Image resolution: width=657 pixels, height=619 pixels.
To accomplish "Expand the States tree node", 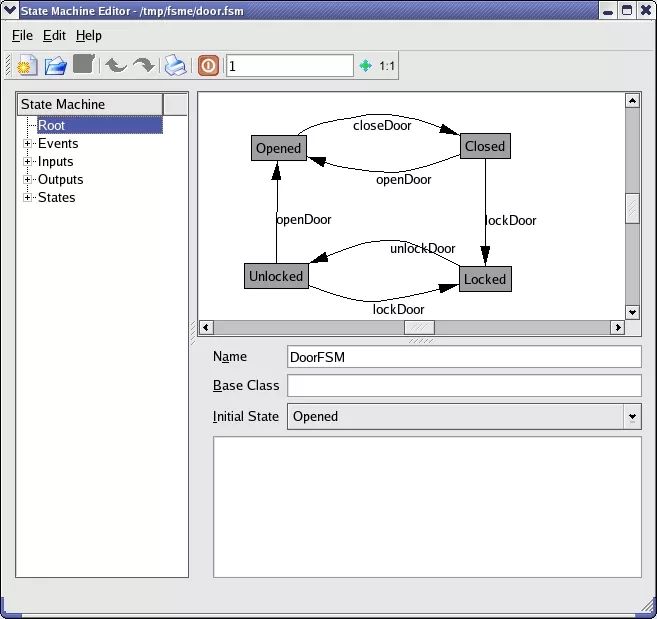I will 28,198.
